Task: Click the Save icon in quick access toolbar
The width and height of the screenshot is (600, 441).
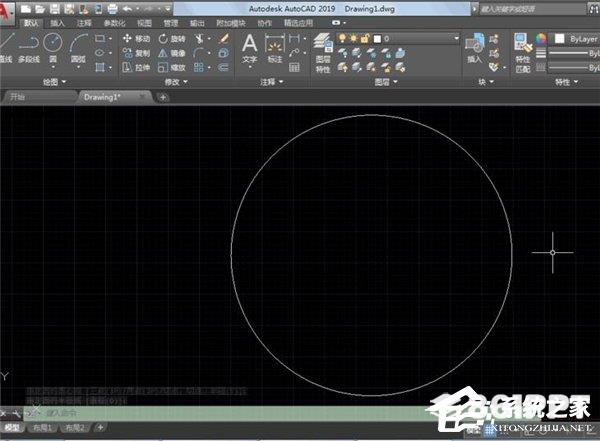Action: click(55, 8)
